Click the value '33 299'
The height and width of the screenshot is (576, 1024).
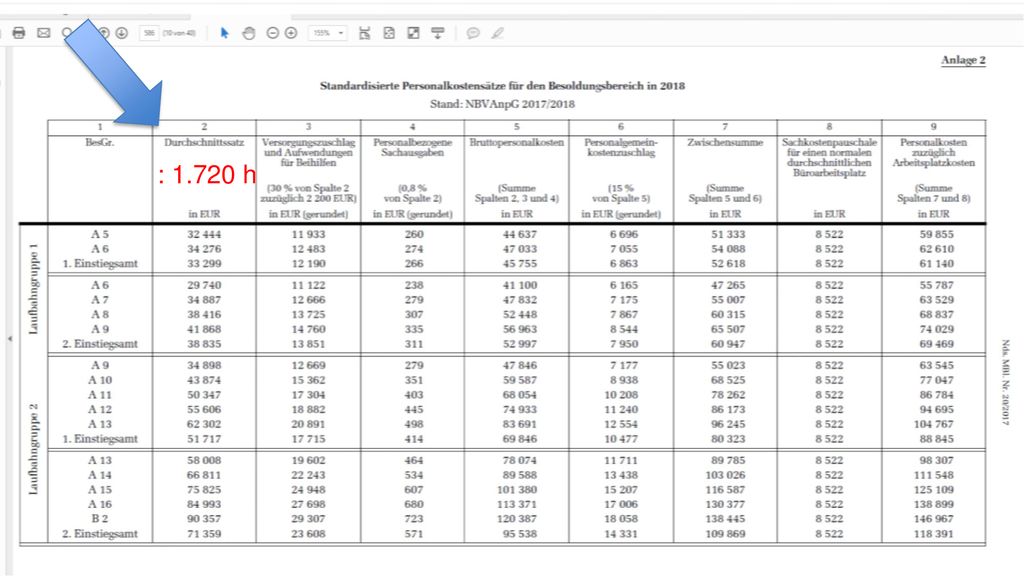(204, 264)
